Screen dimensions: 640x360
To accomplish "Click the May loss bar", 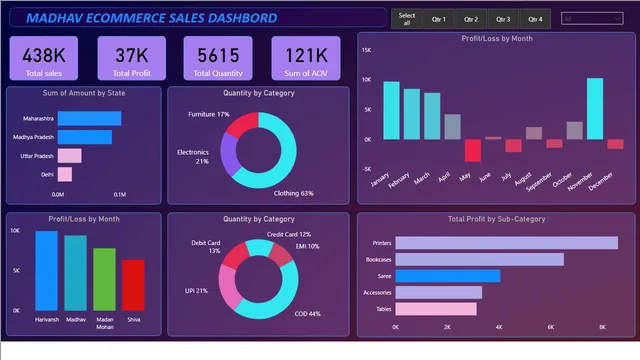I will point(473,151).
